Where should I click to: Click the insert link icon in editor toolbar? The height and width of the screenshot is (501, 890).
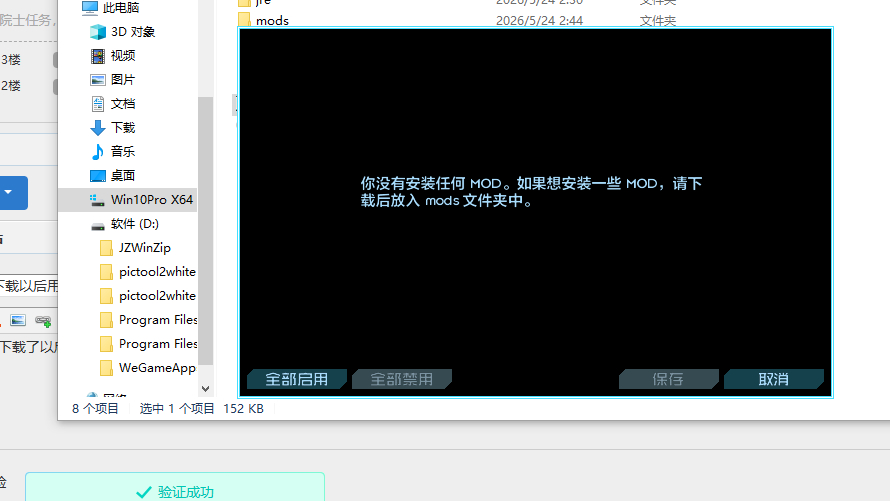[x=43, y=321]
